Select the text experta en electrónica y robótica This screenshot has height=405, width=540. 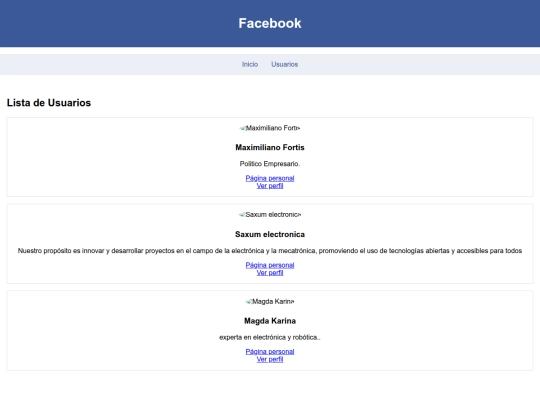pos(270,338)
